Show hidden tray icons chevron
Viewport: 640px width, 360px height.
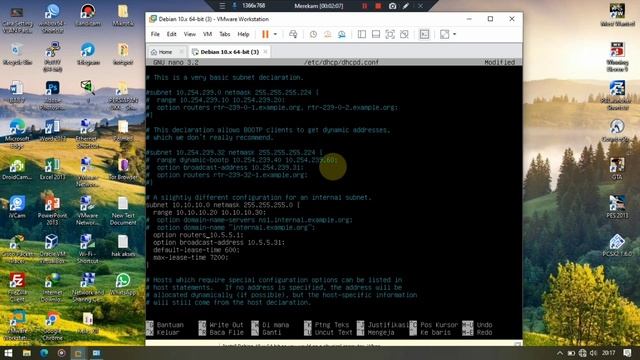560,353
